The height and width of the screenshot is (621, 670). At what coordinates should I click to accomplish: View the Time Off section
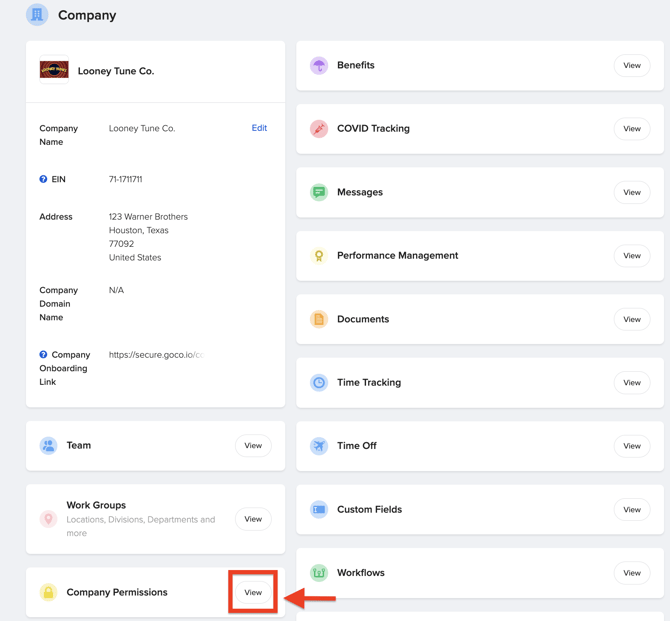[632, 446]
